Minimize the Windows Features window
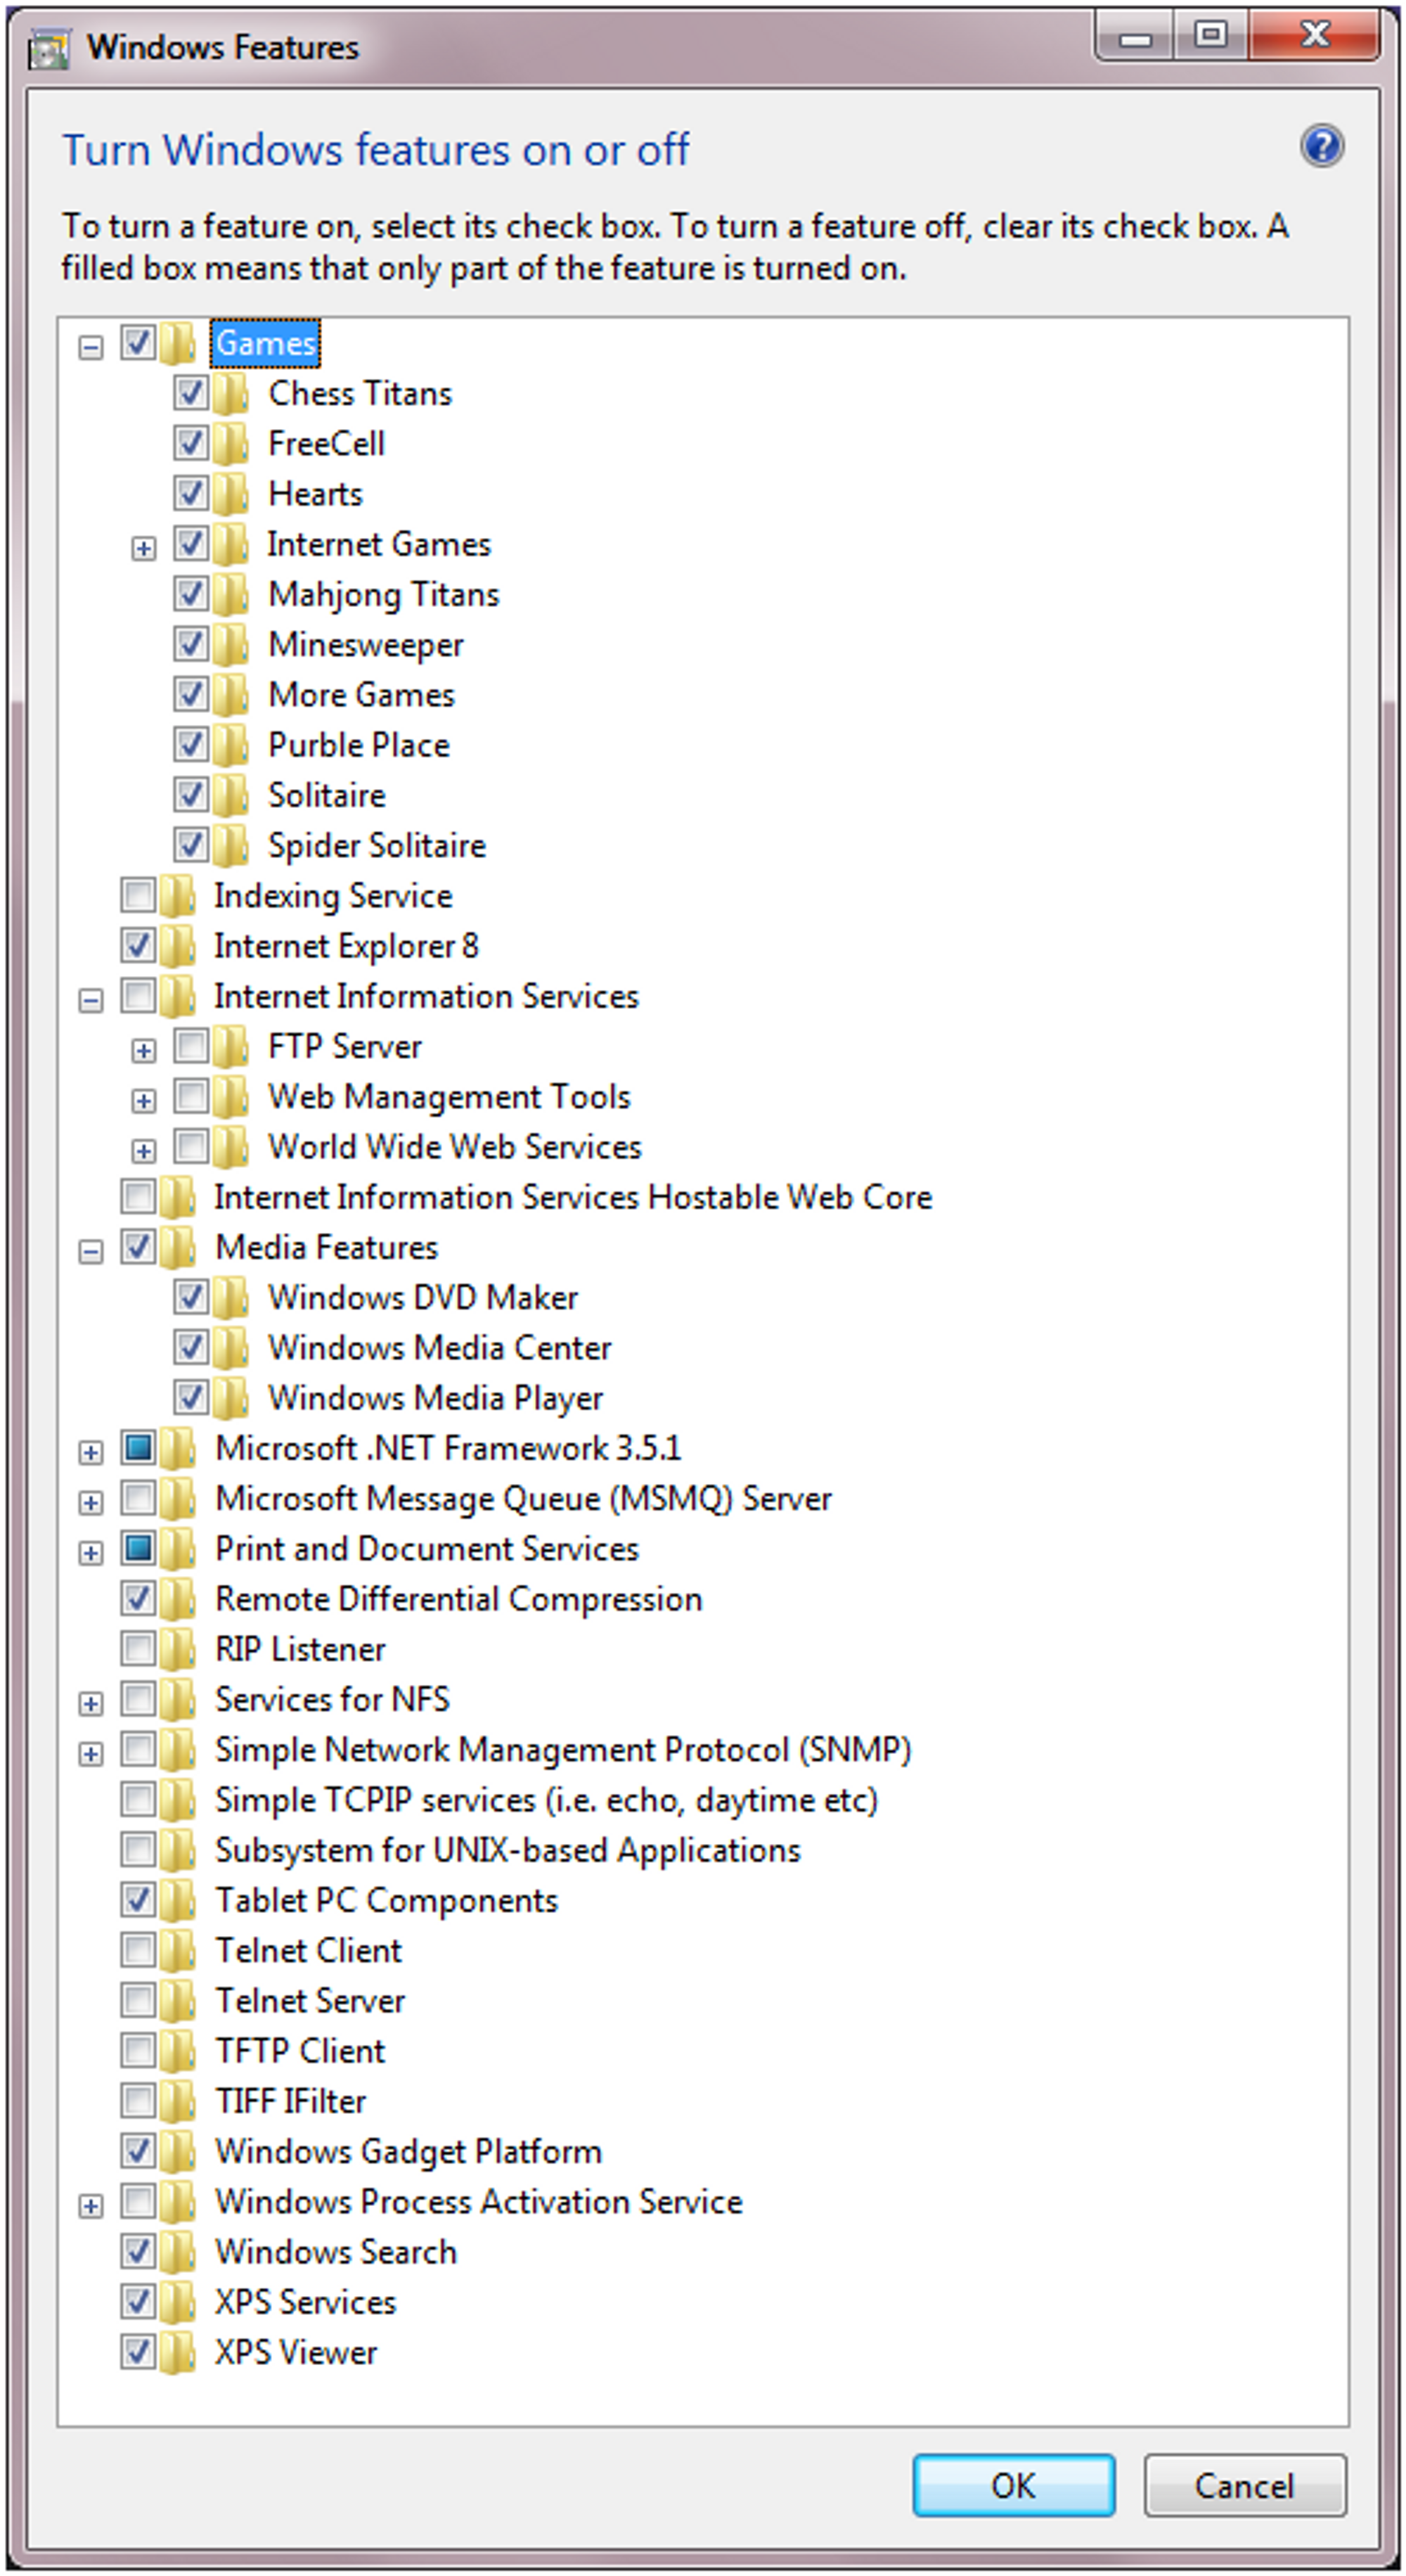This screenshot has height=2576, width=1406. click(x=1135, y=38)
